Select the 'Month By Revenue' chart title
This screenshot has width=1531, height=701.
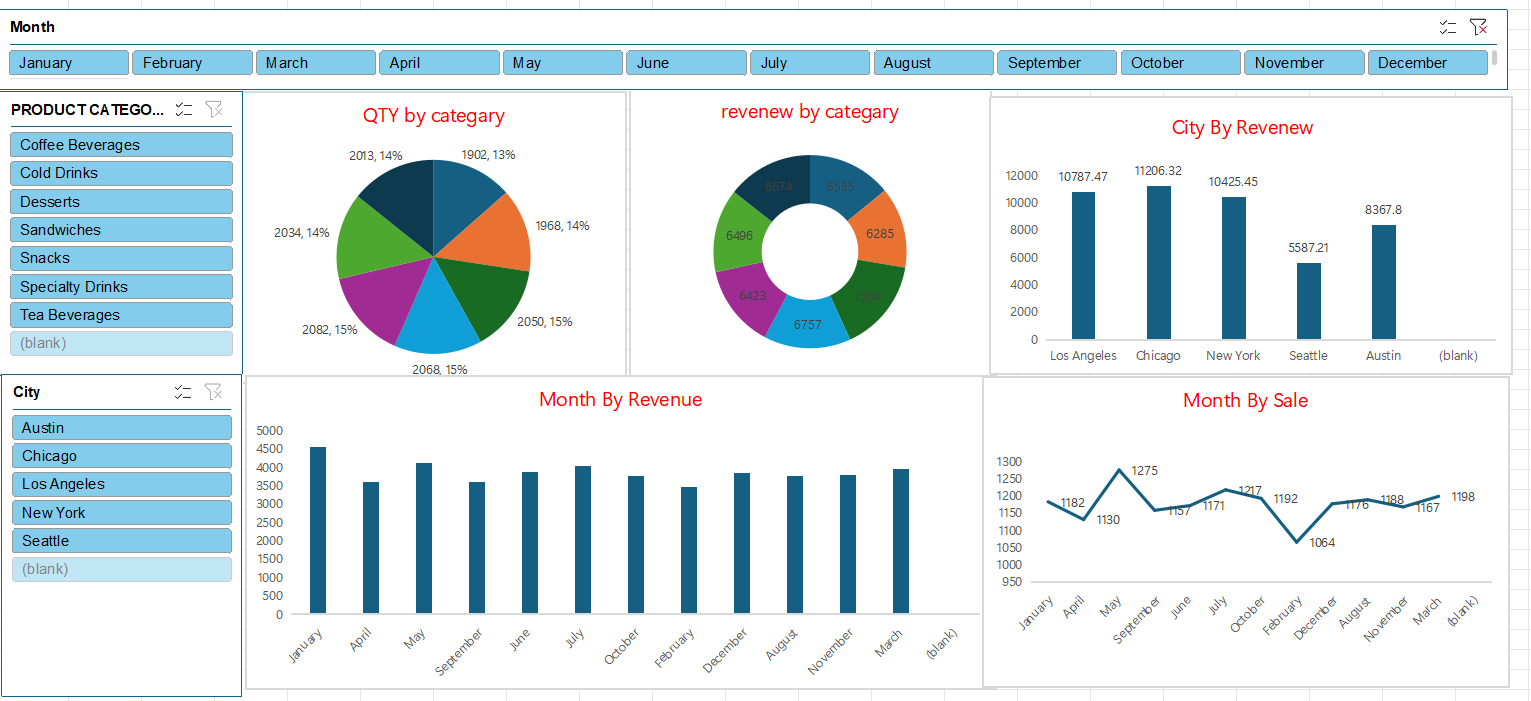(621, 400)
